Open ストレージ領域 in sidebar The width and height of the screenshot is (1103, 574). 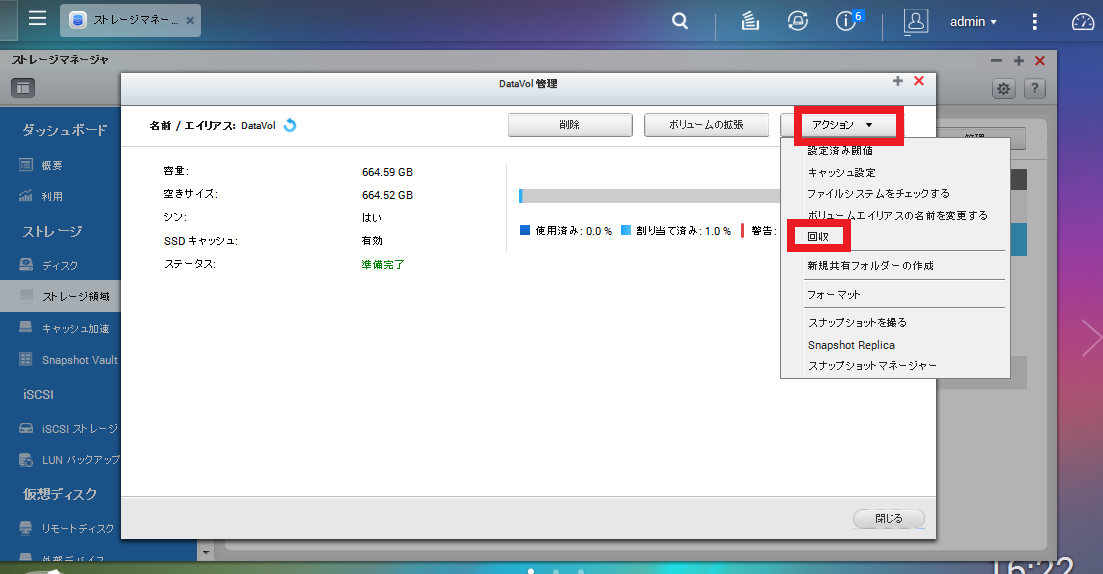click(x=60, y=296)
